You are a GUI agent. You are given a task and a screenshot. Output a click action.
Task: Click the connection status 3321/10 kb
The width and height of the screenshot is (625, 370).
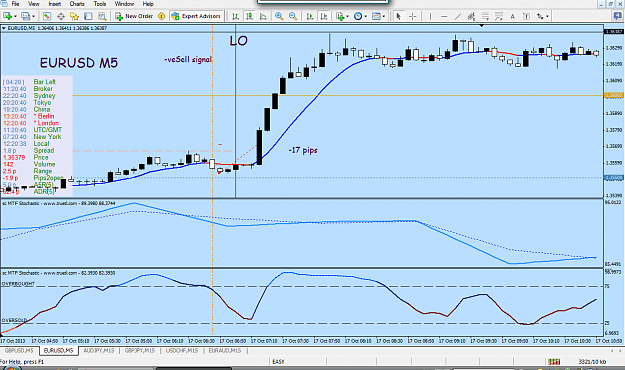click(592, 362)
